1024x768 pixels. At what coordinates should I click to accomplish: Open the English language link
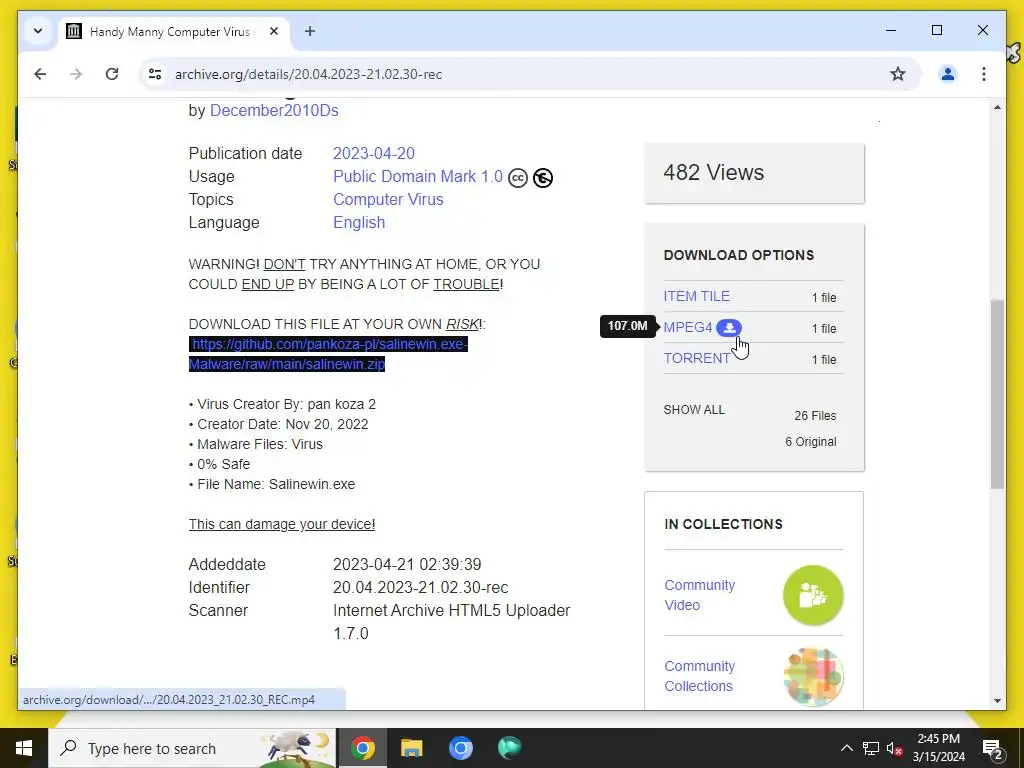pyautogui.click(x=359, y=222)
